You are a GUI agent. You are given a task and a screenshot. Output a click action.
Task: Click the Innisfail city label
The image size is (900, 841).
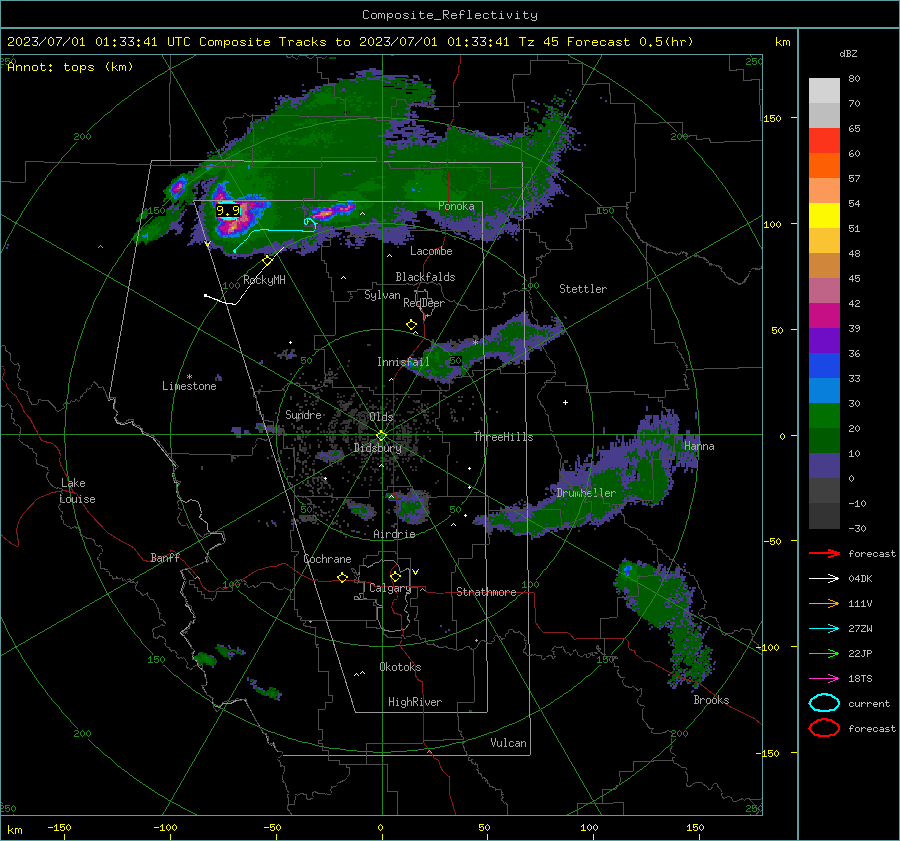403,362
